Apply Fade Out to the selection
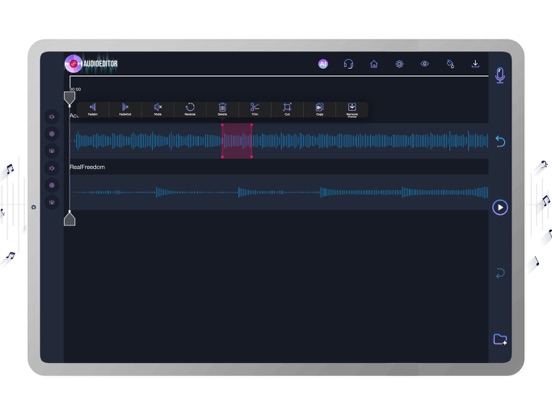This screenshot has height=414, width=552. click(125, 109)
